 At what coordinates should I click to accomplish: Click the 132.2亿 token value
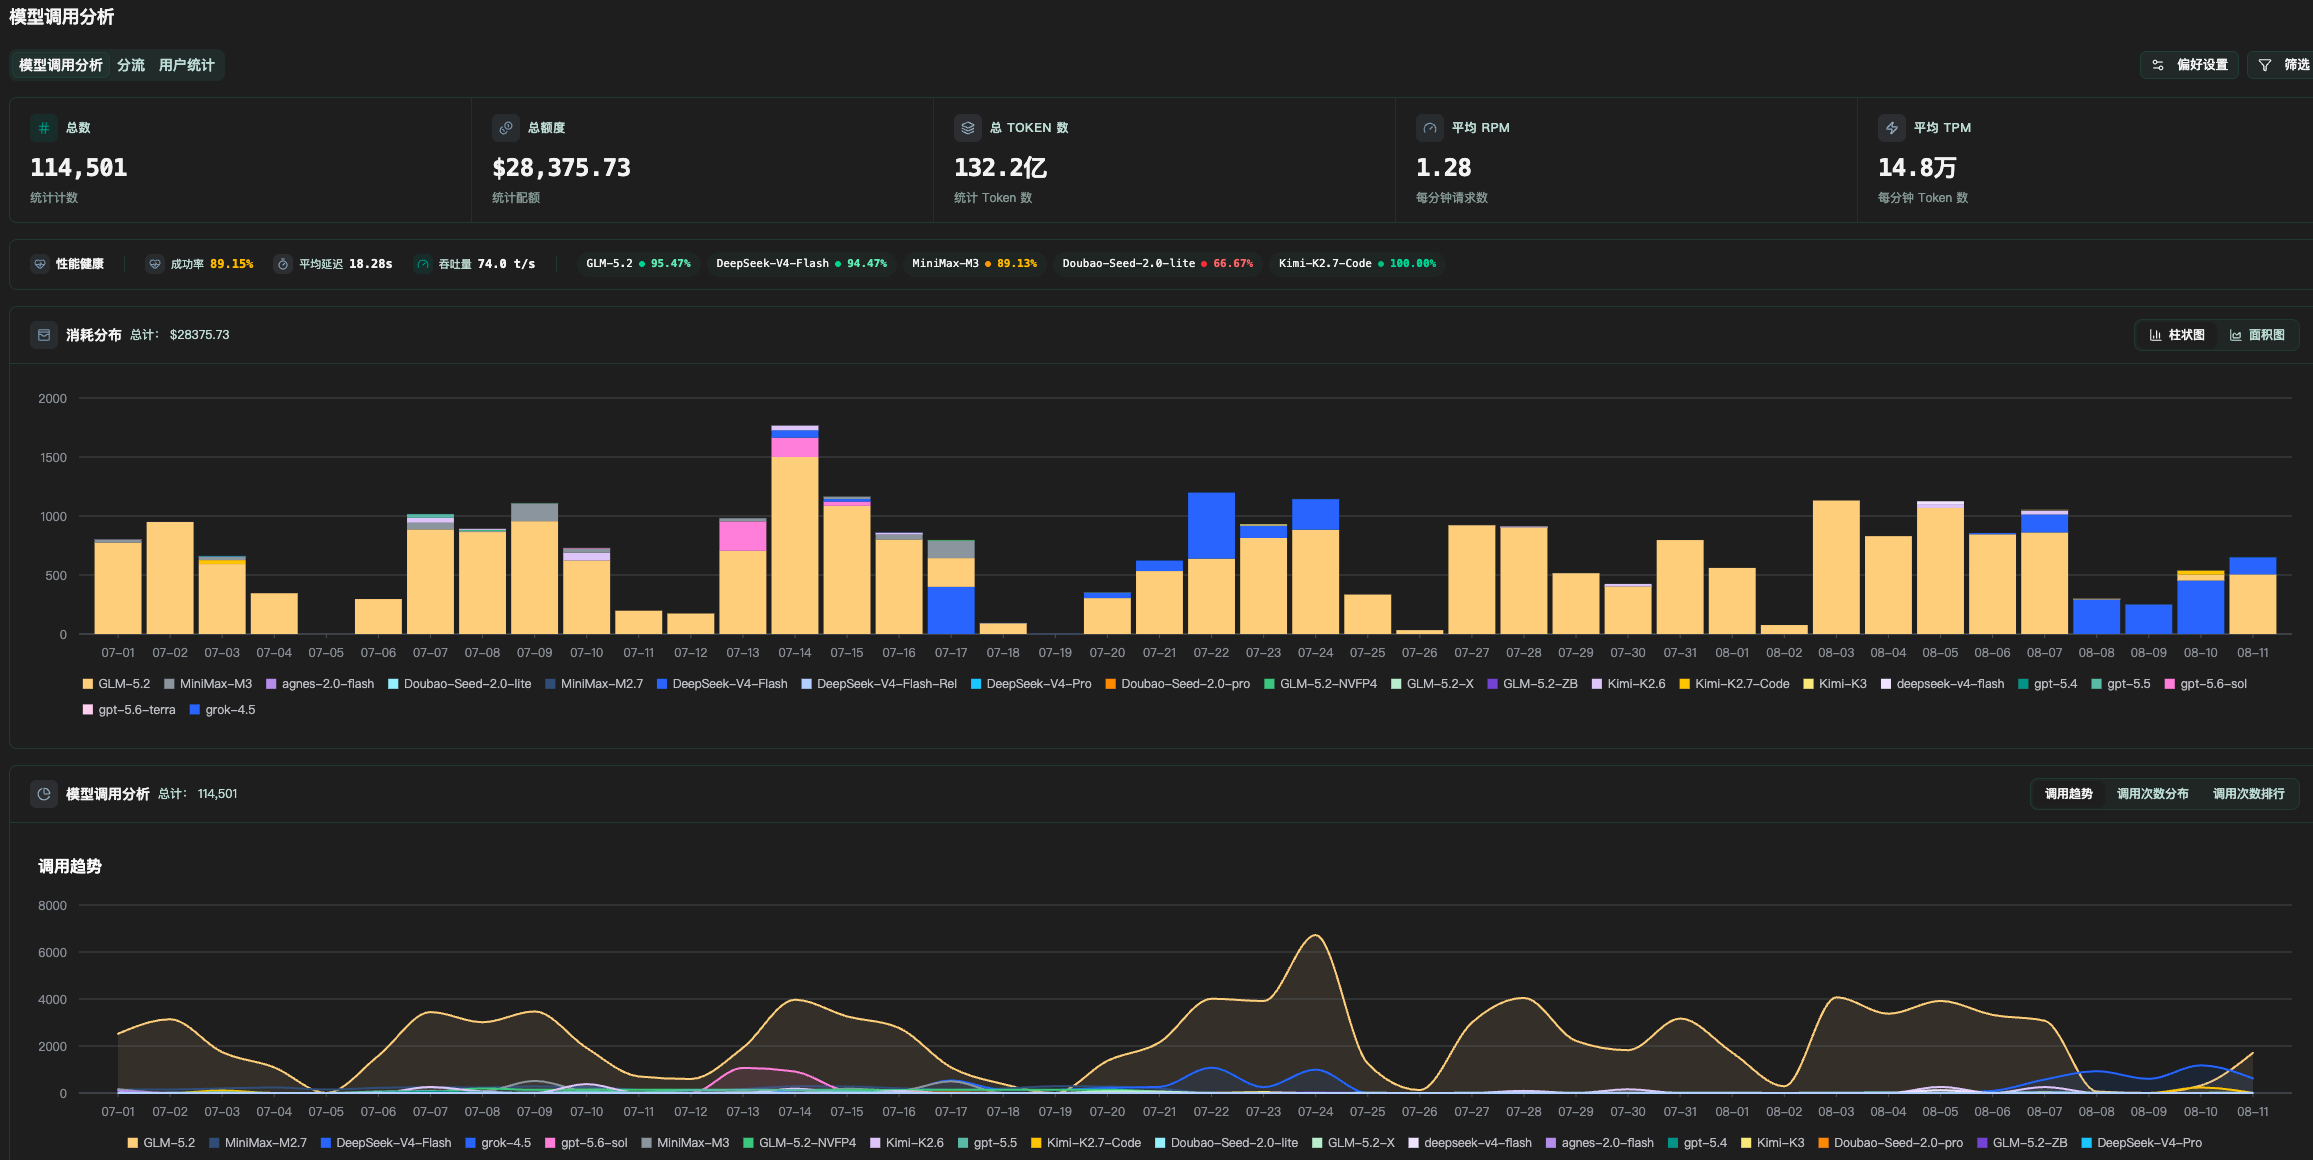1000,168
